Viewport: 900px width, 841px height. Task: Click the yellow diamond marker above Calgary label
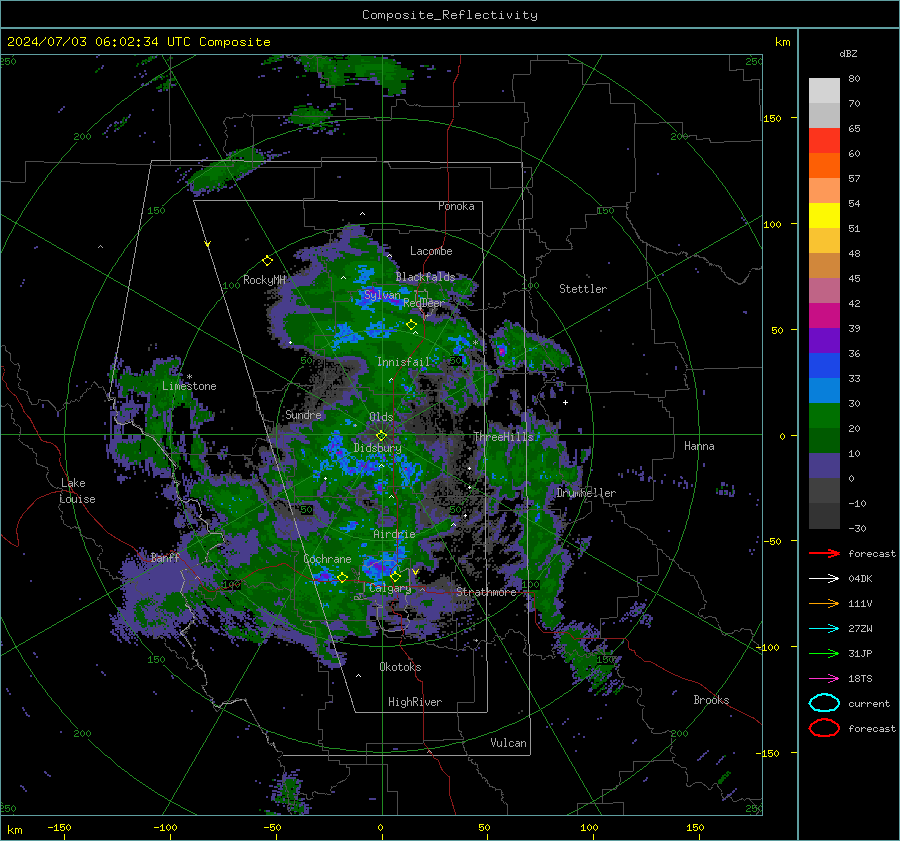[x=395, y=576]
